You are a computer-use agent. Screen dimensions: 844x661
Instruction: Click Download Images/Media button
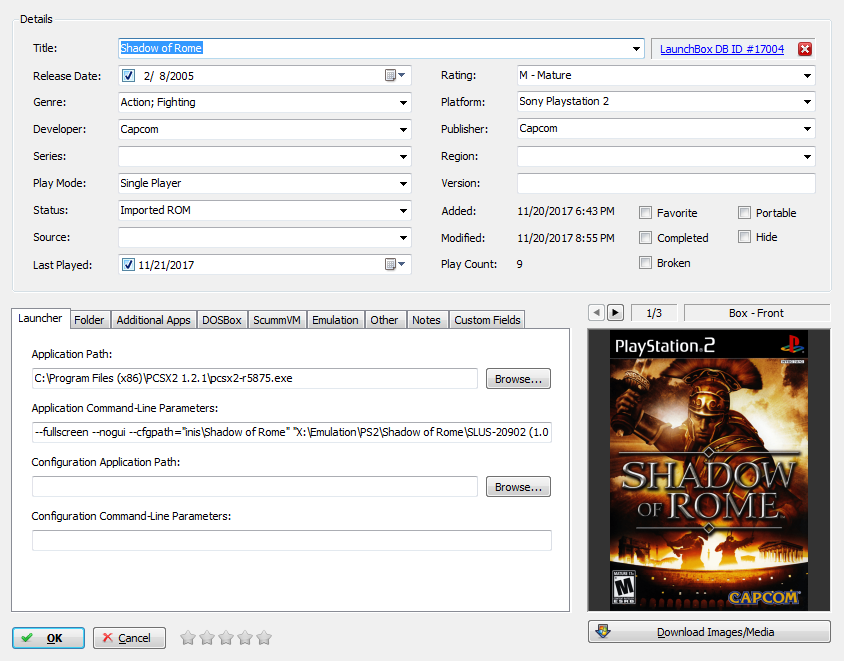[709, 632]
